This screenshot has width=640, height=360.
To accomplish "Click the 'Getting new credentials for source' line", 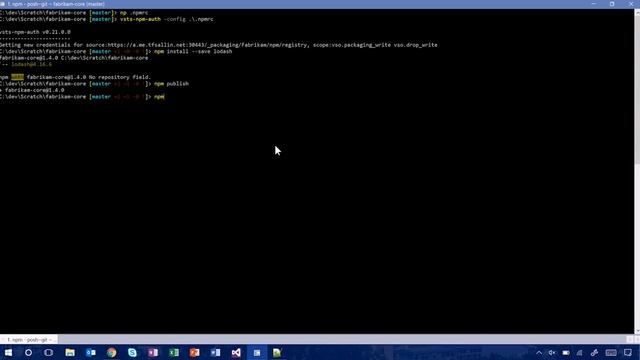I will [218, 45].
